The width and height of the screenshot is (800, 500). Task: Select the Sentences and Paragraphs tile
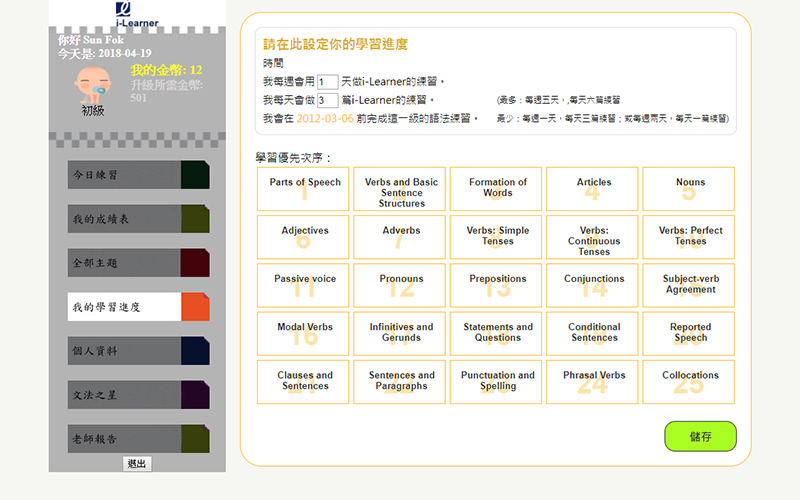tap(399, 382)
